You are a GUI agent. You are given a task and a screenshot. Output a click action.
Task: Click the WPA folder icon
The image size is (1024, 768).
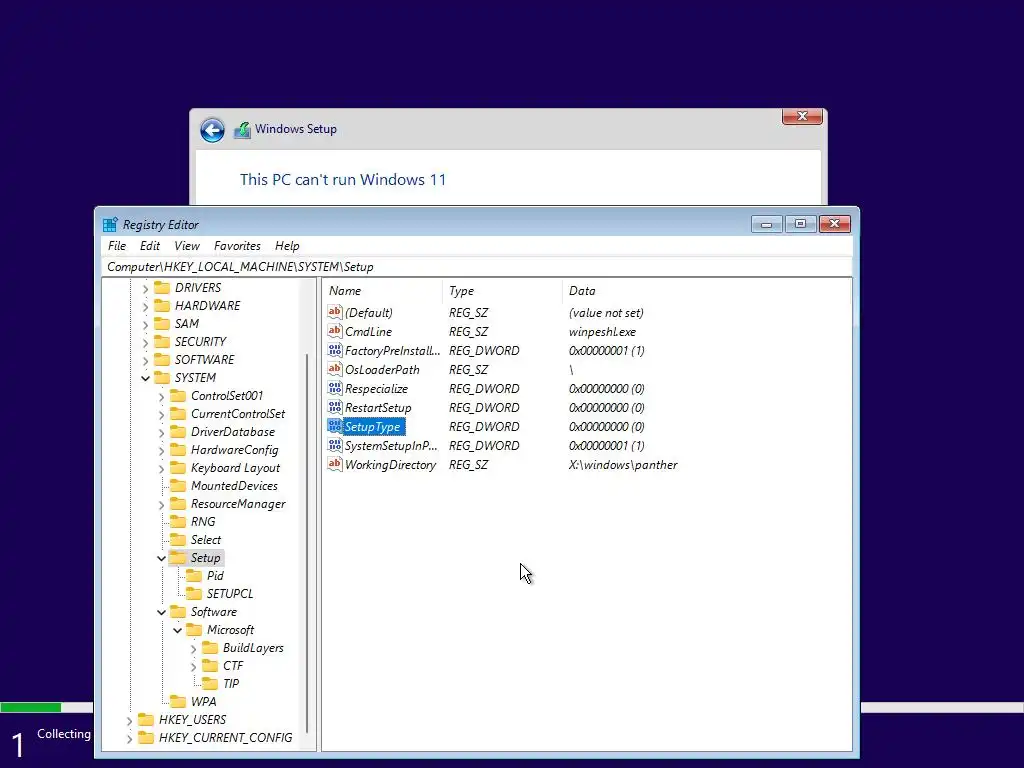(x=178, y=701)
